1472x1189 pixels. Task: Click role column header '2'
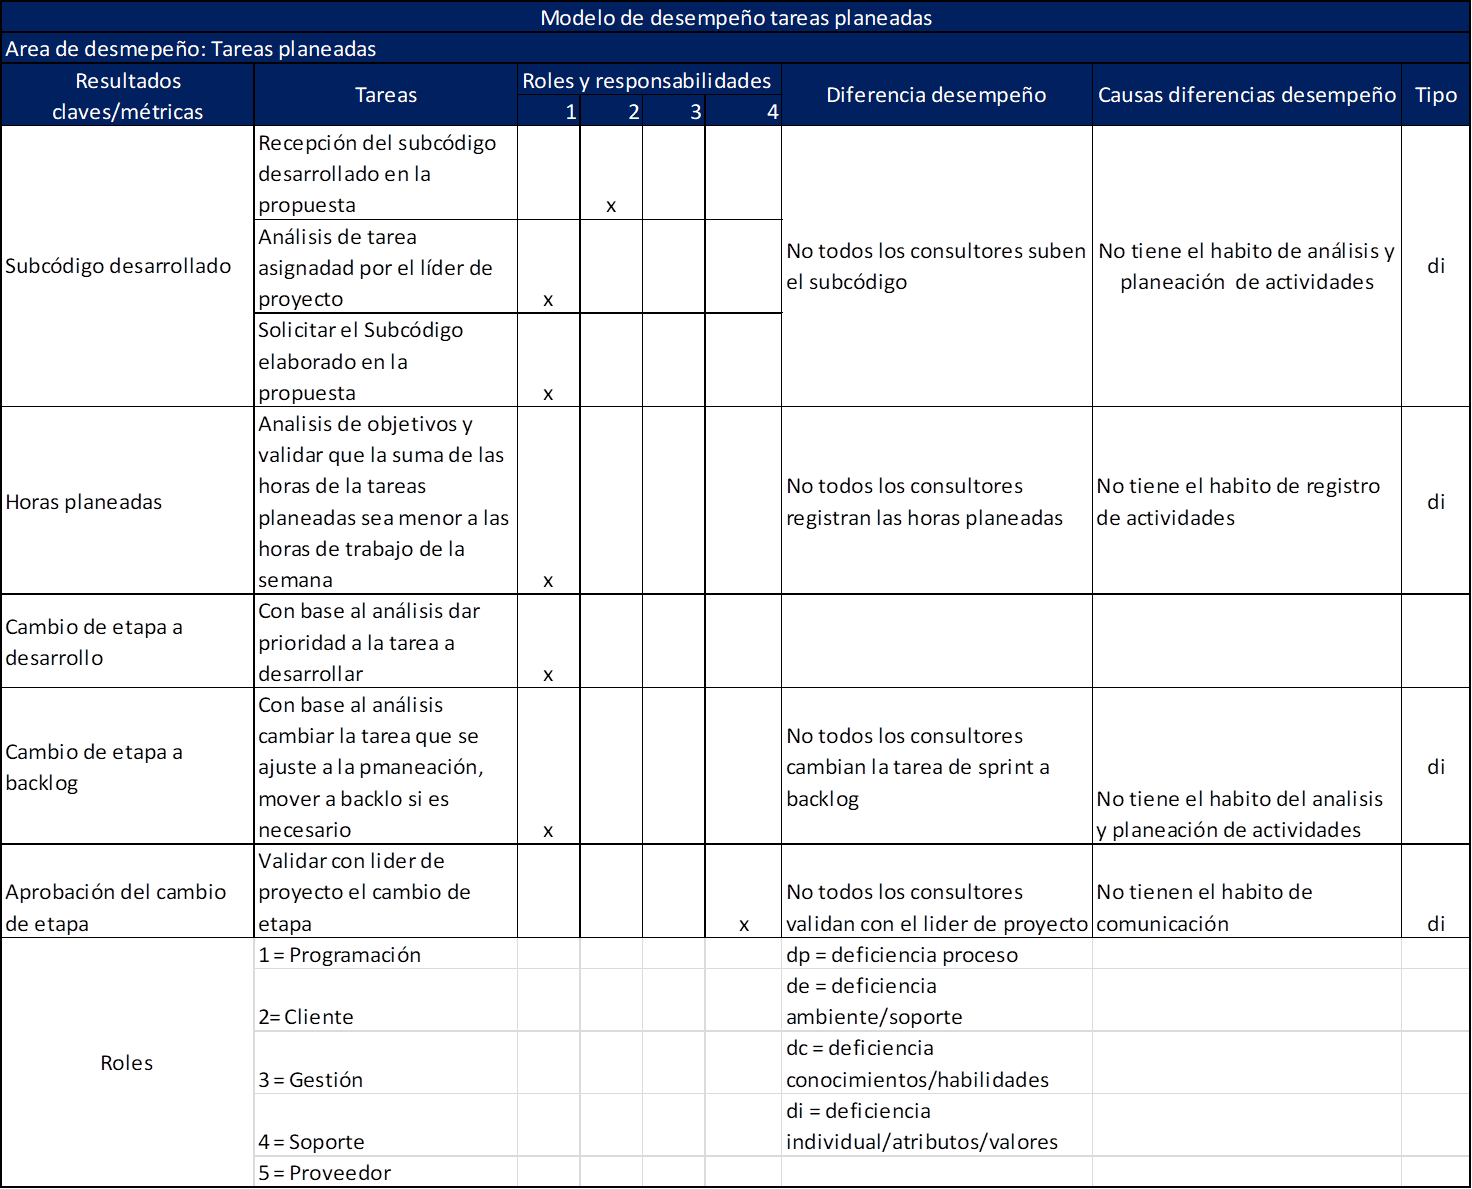click(611, 112)
